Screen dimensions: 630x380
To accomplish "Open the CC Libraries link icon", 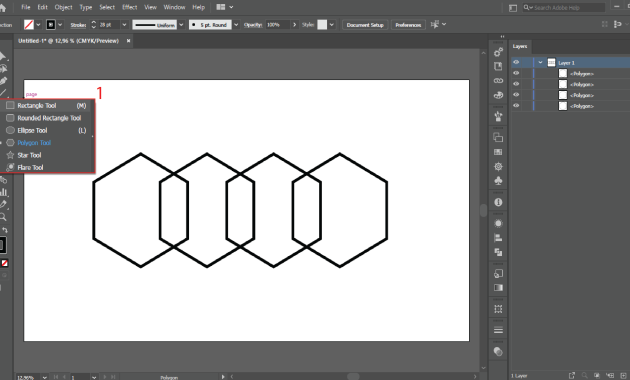I will (498, 81).
